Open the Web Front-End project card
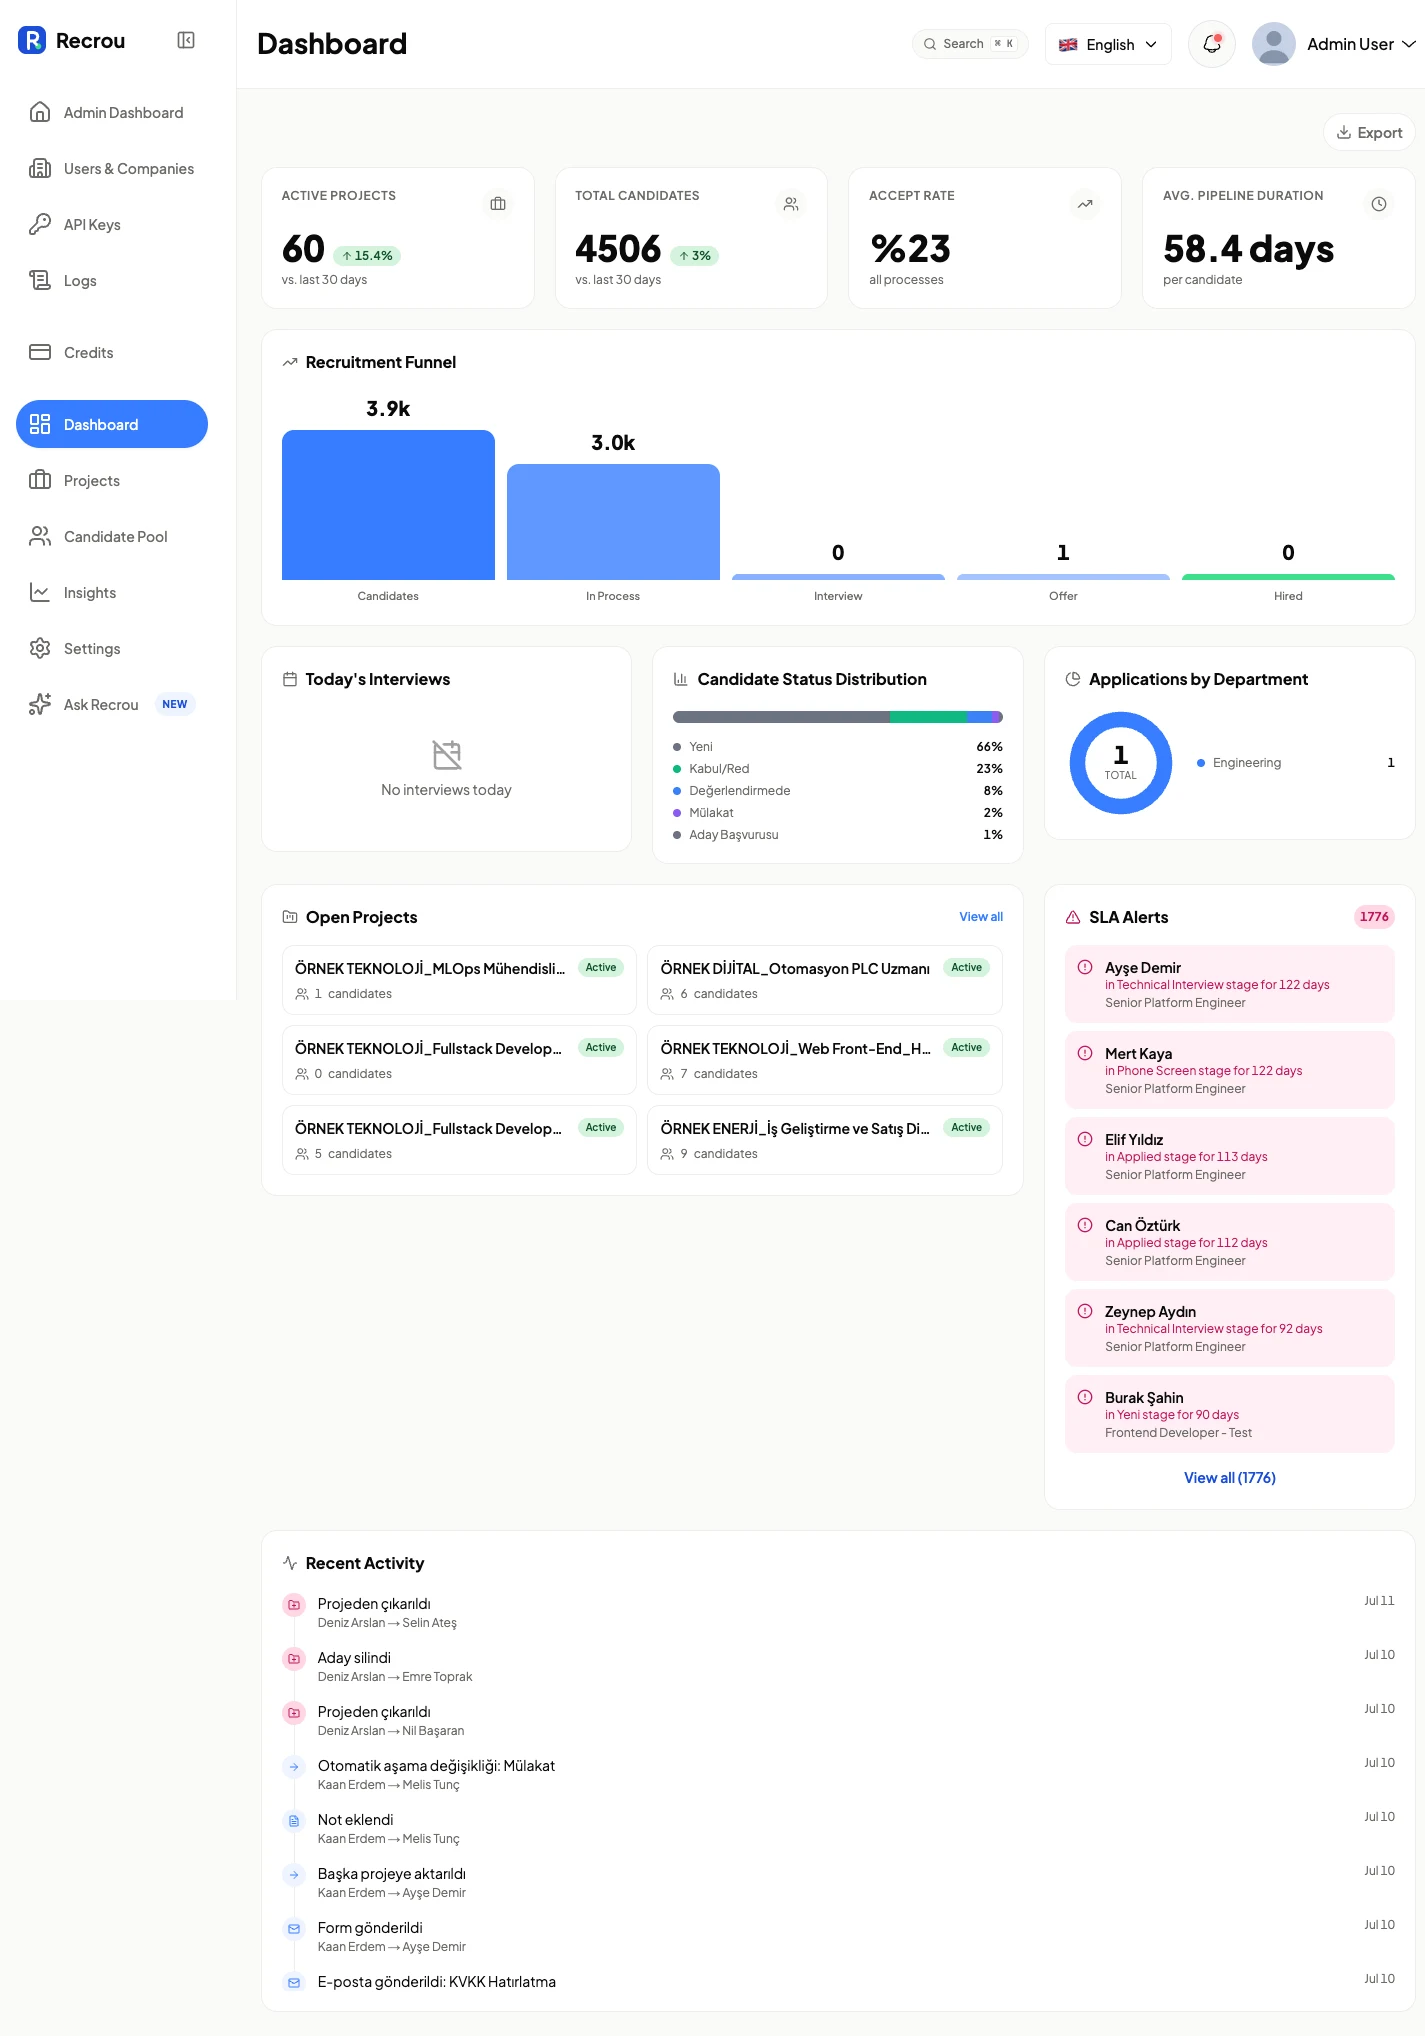The image size is (1425, 2036). click(825, 1060)
